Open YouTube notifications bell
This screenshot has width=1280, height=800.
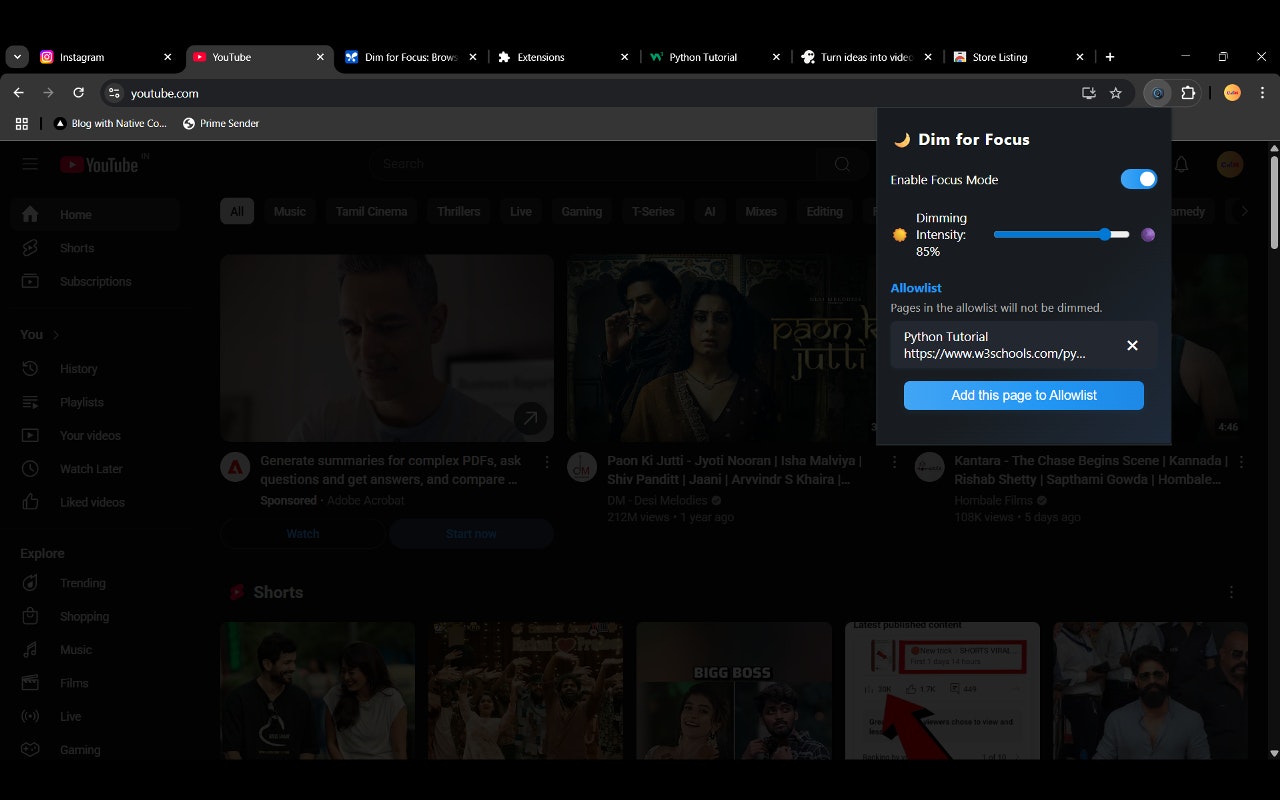(x=1181, y=164)
